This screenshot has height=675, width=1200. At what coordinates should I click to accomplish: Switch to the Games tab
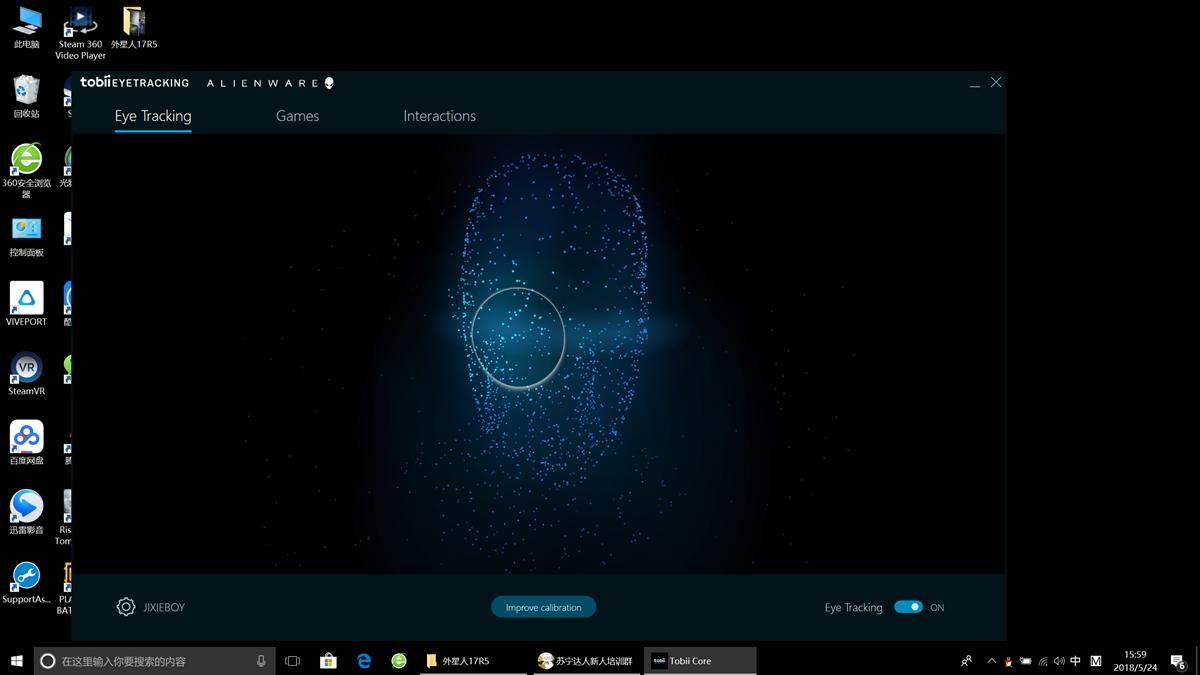tap(297, 116)
